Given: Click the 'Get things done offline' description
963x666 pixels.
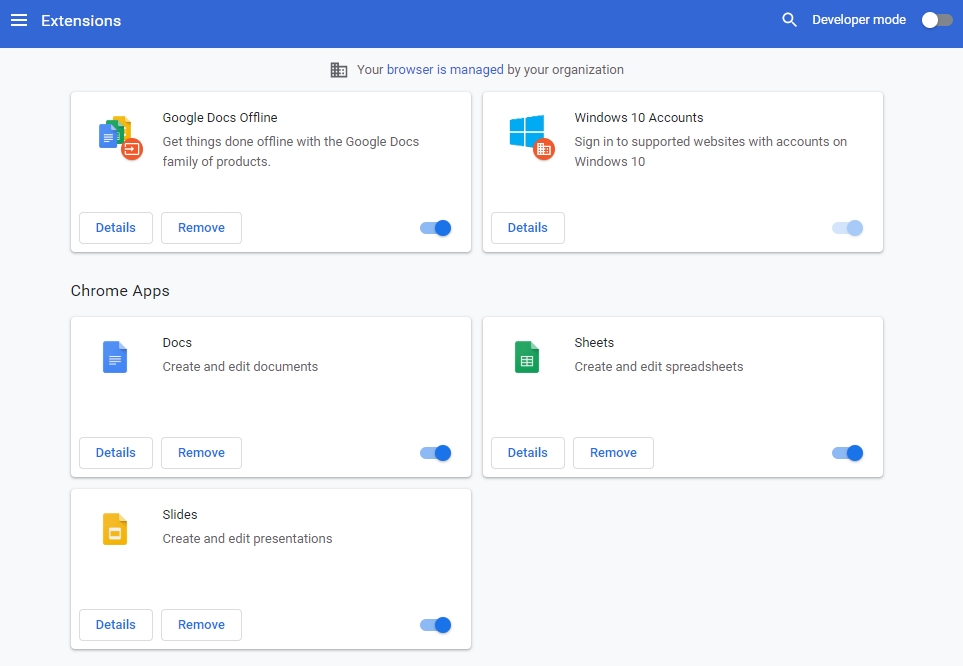Looking at the screenshot, I should tap(290, 152).
